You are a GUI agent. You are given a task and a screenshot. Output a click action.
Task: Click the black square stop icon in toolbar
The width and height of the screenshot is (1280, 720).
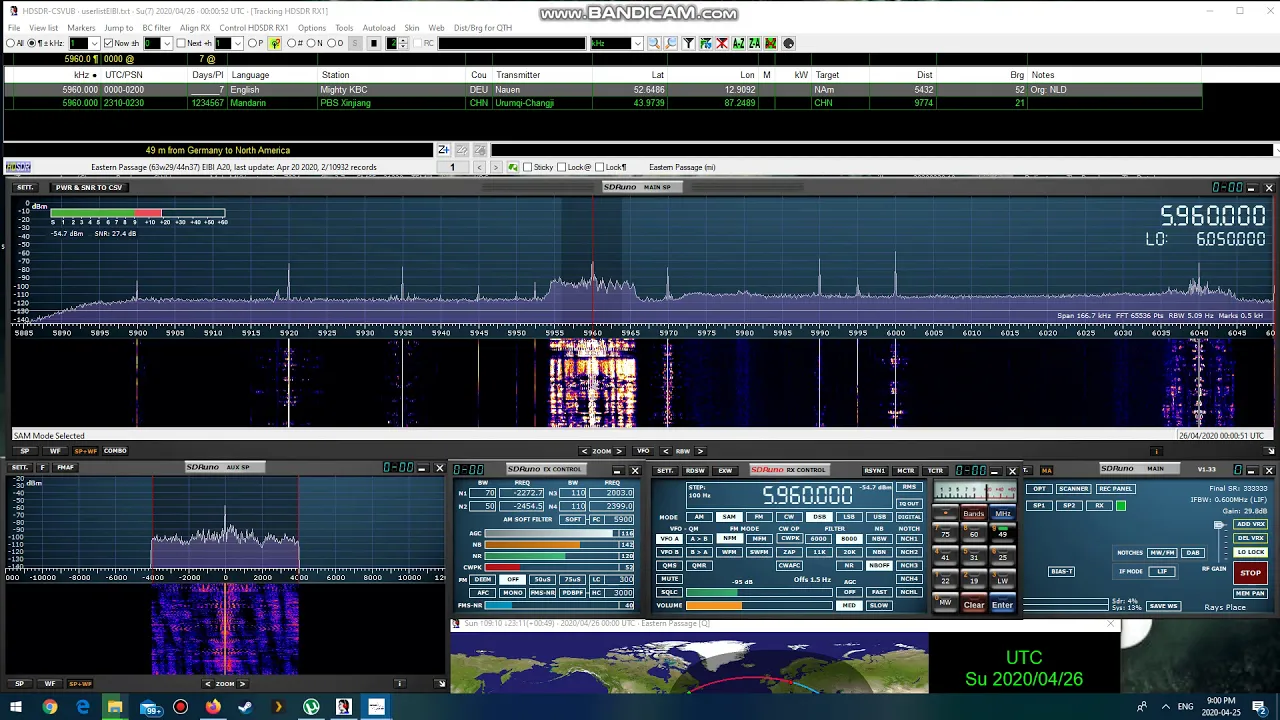click(374, 44)
